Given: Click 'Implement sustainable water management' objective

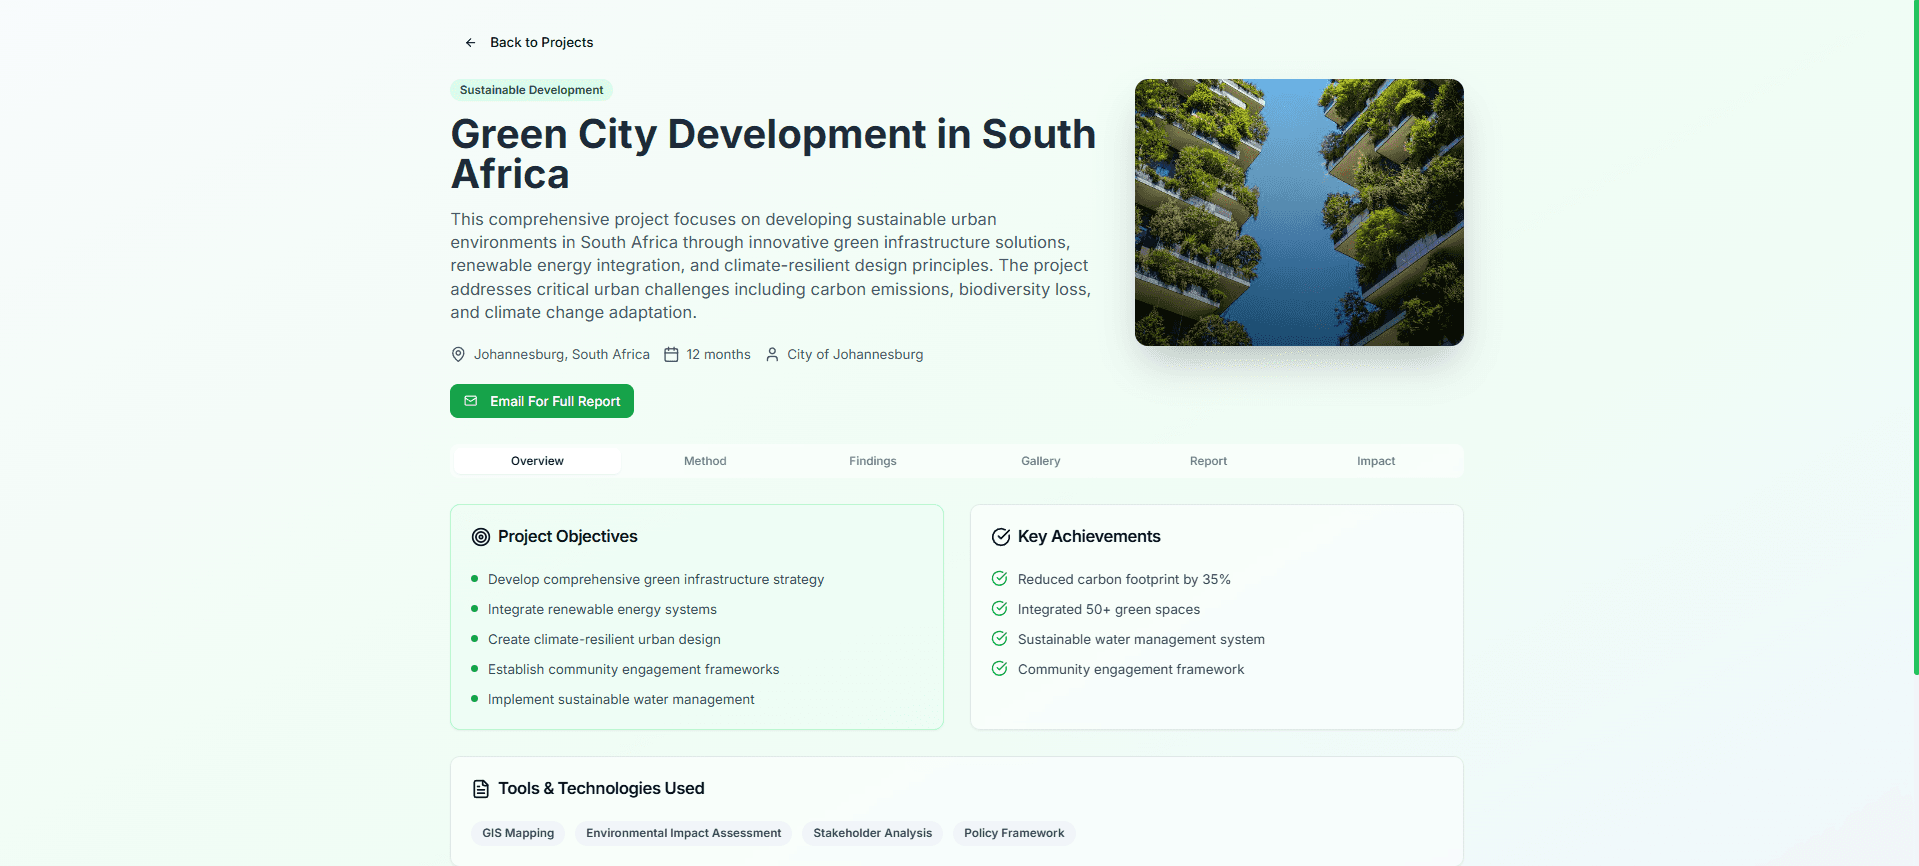Looking at the screenshot, I should [621, 700].
